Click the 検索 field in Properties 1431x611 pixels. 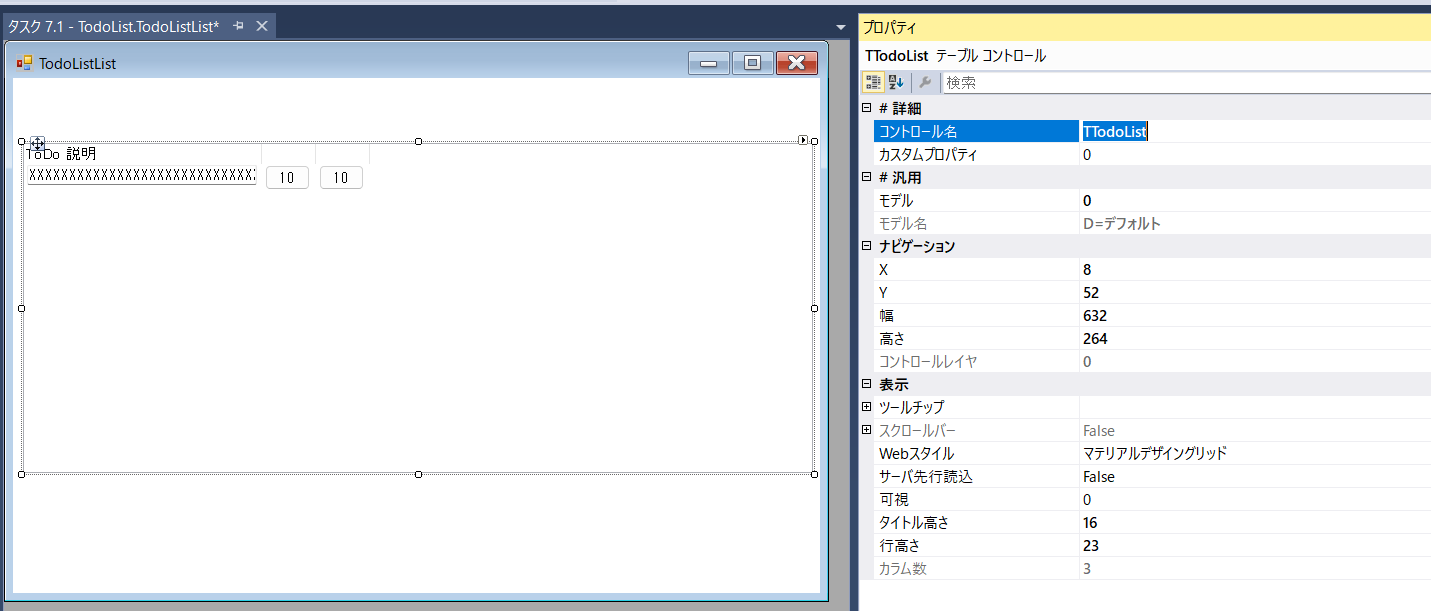[x=1180, y=83]
